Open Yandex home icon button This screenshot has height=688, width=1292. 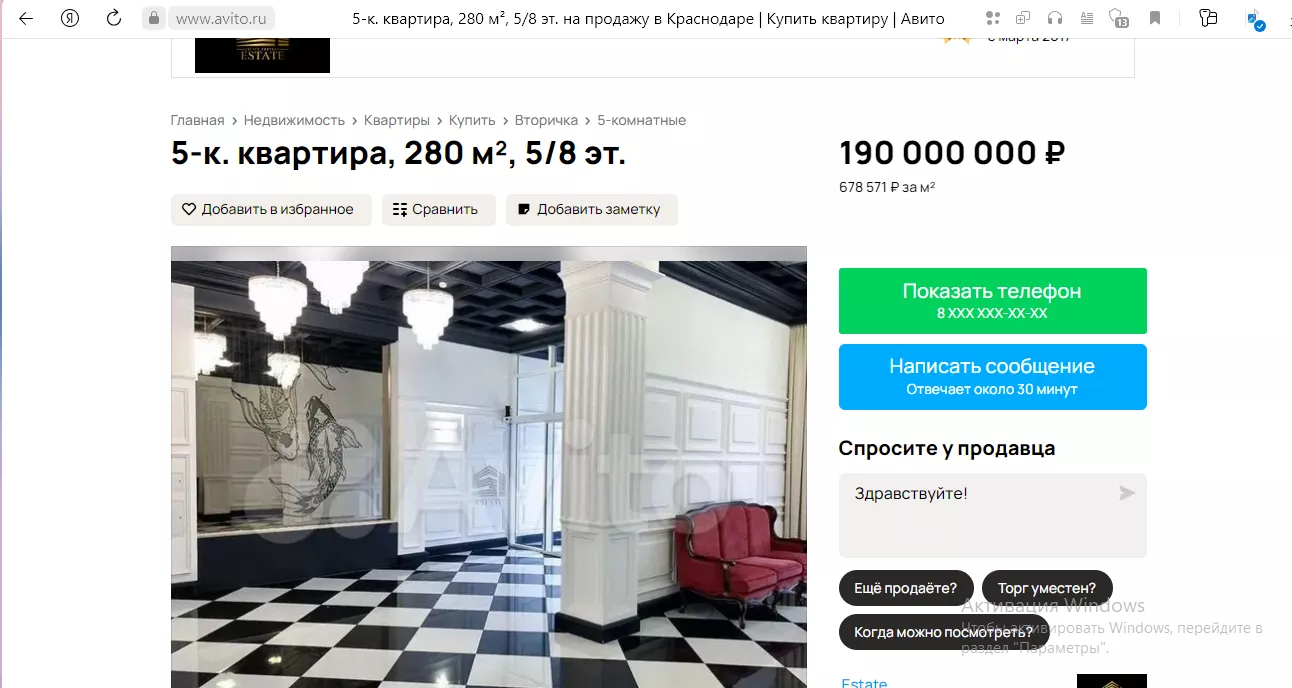[x=69, y=19]
